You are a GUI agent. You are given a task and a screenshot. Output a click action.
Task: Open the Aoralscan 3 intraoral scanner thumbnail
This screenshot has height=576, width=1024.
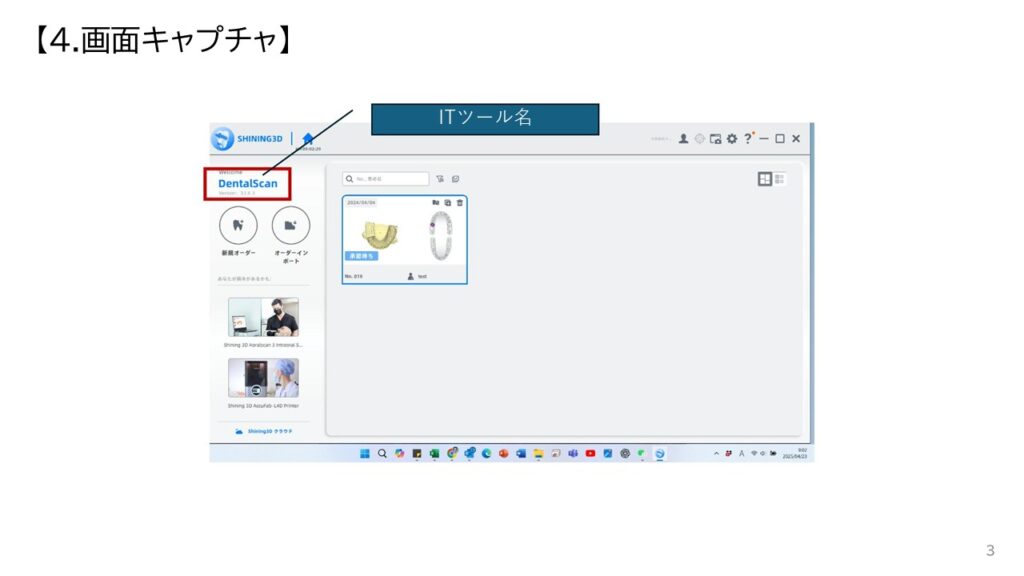pos(263,317)
